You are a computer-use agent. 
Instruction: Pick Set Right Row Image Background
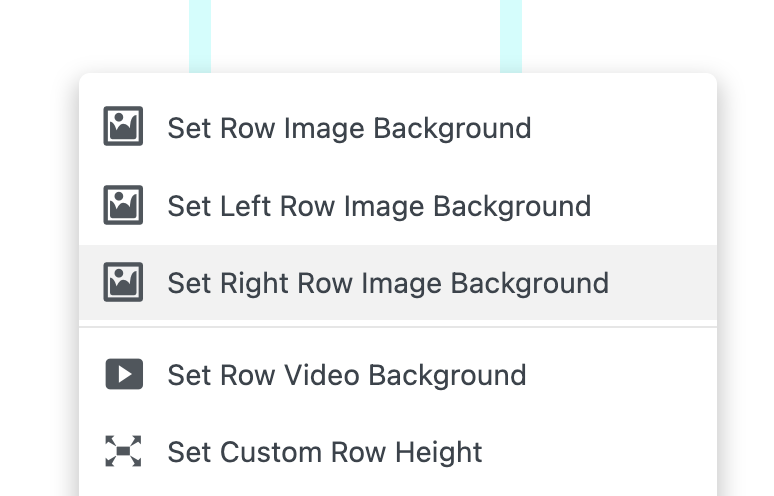point(388,283)
